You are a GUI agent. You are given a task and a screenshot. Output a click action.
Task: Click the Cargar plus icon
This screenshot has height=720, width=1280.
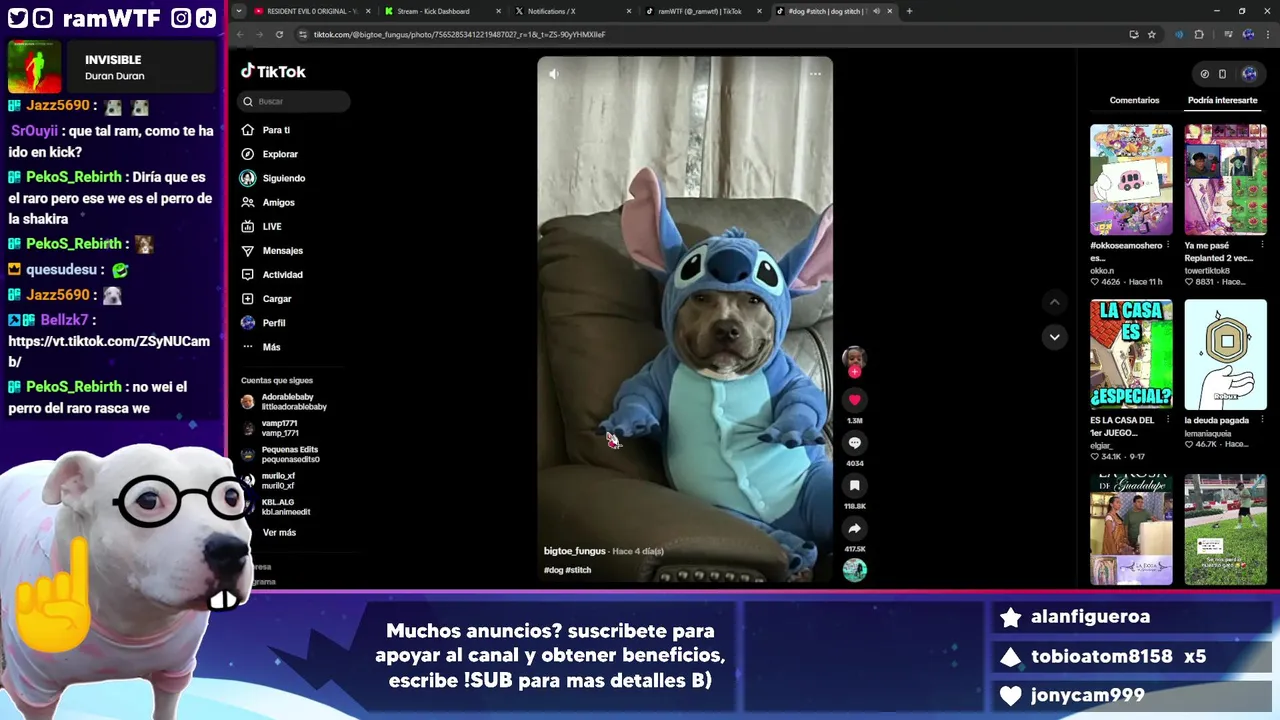coord(248,298)
